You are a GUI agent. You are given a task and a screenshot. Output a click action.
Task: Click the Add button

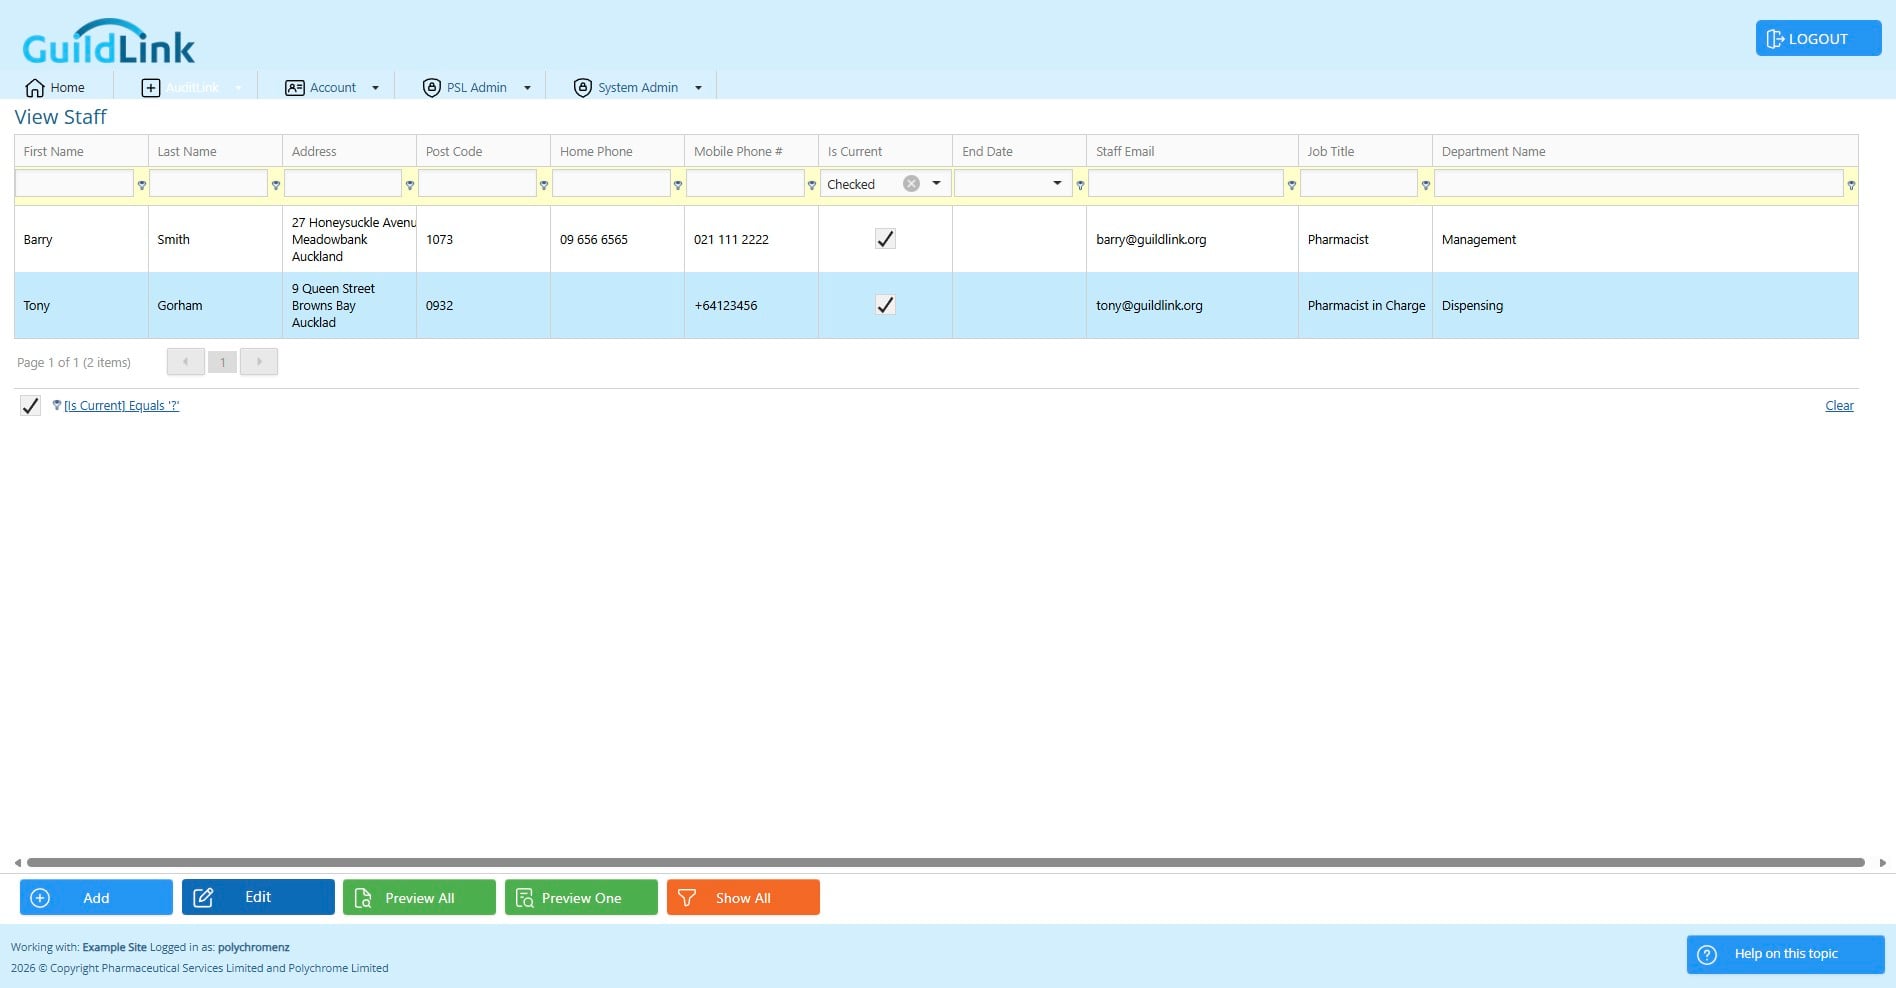(x=96, y=897)
